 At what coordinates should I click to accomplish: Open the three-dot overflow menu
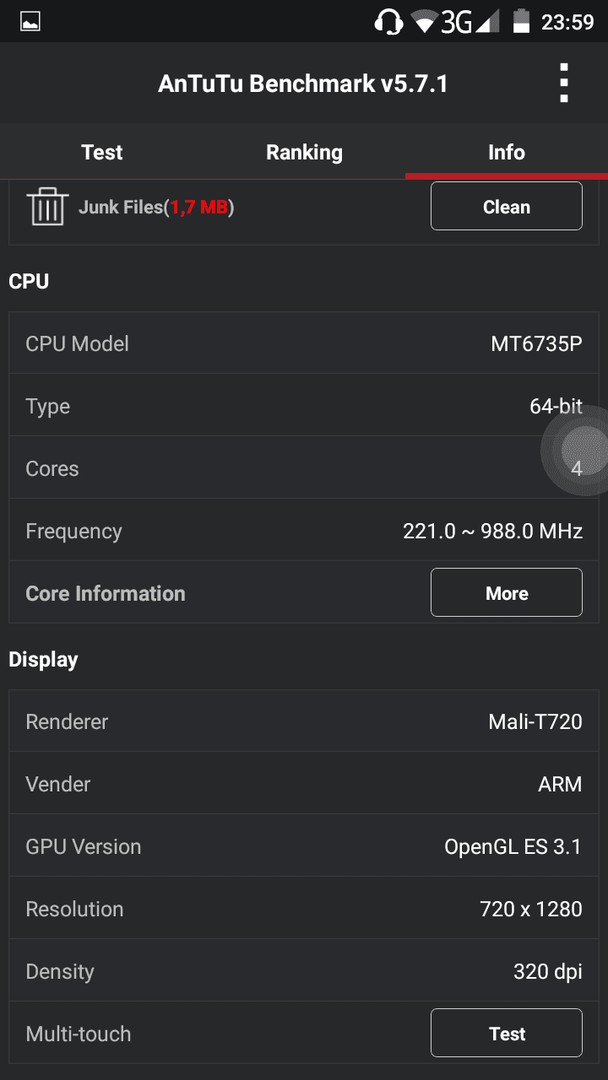click(564, 83)
